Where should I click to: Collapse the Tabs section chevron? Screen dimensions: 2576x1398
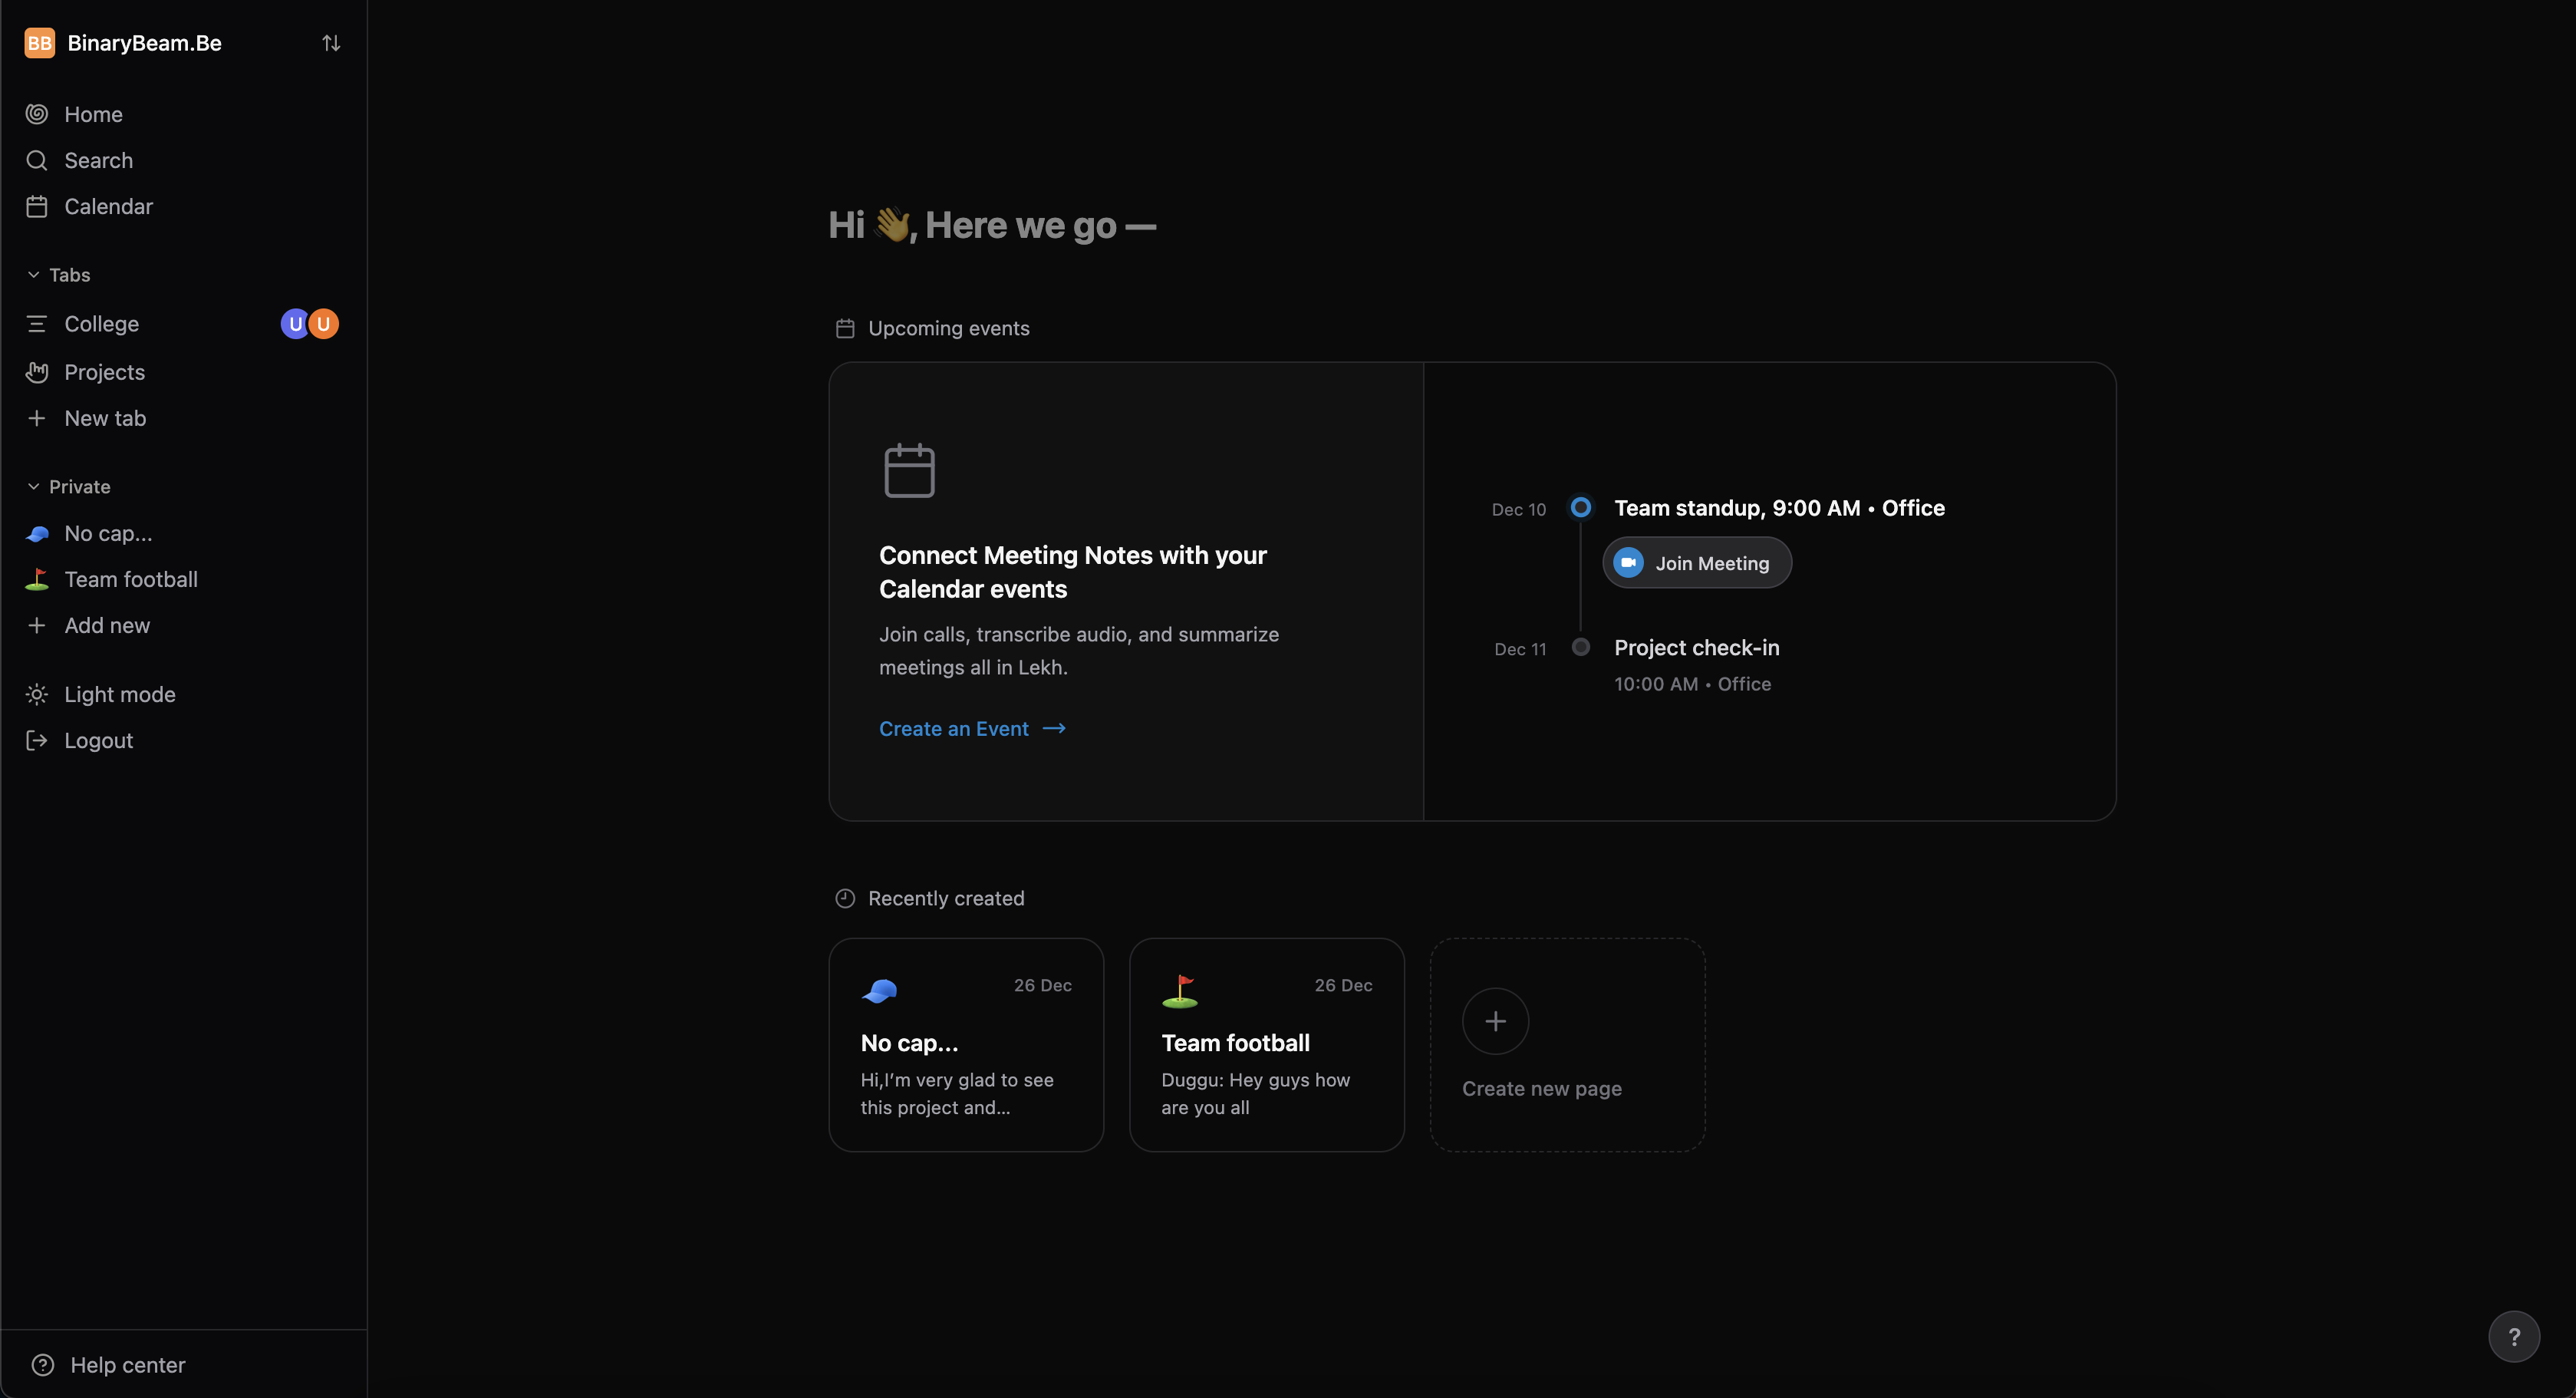click(x=33, y=275)
